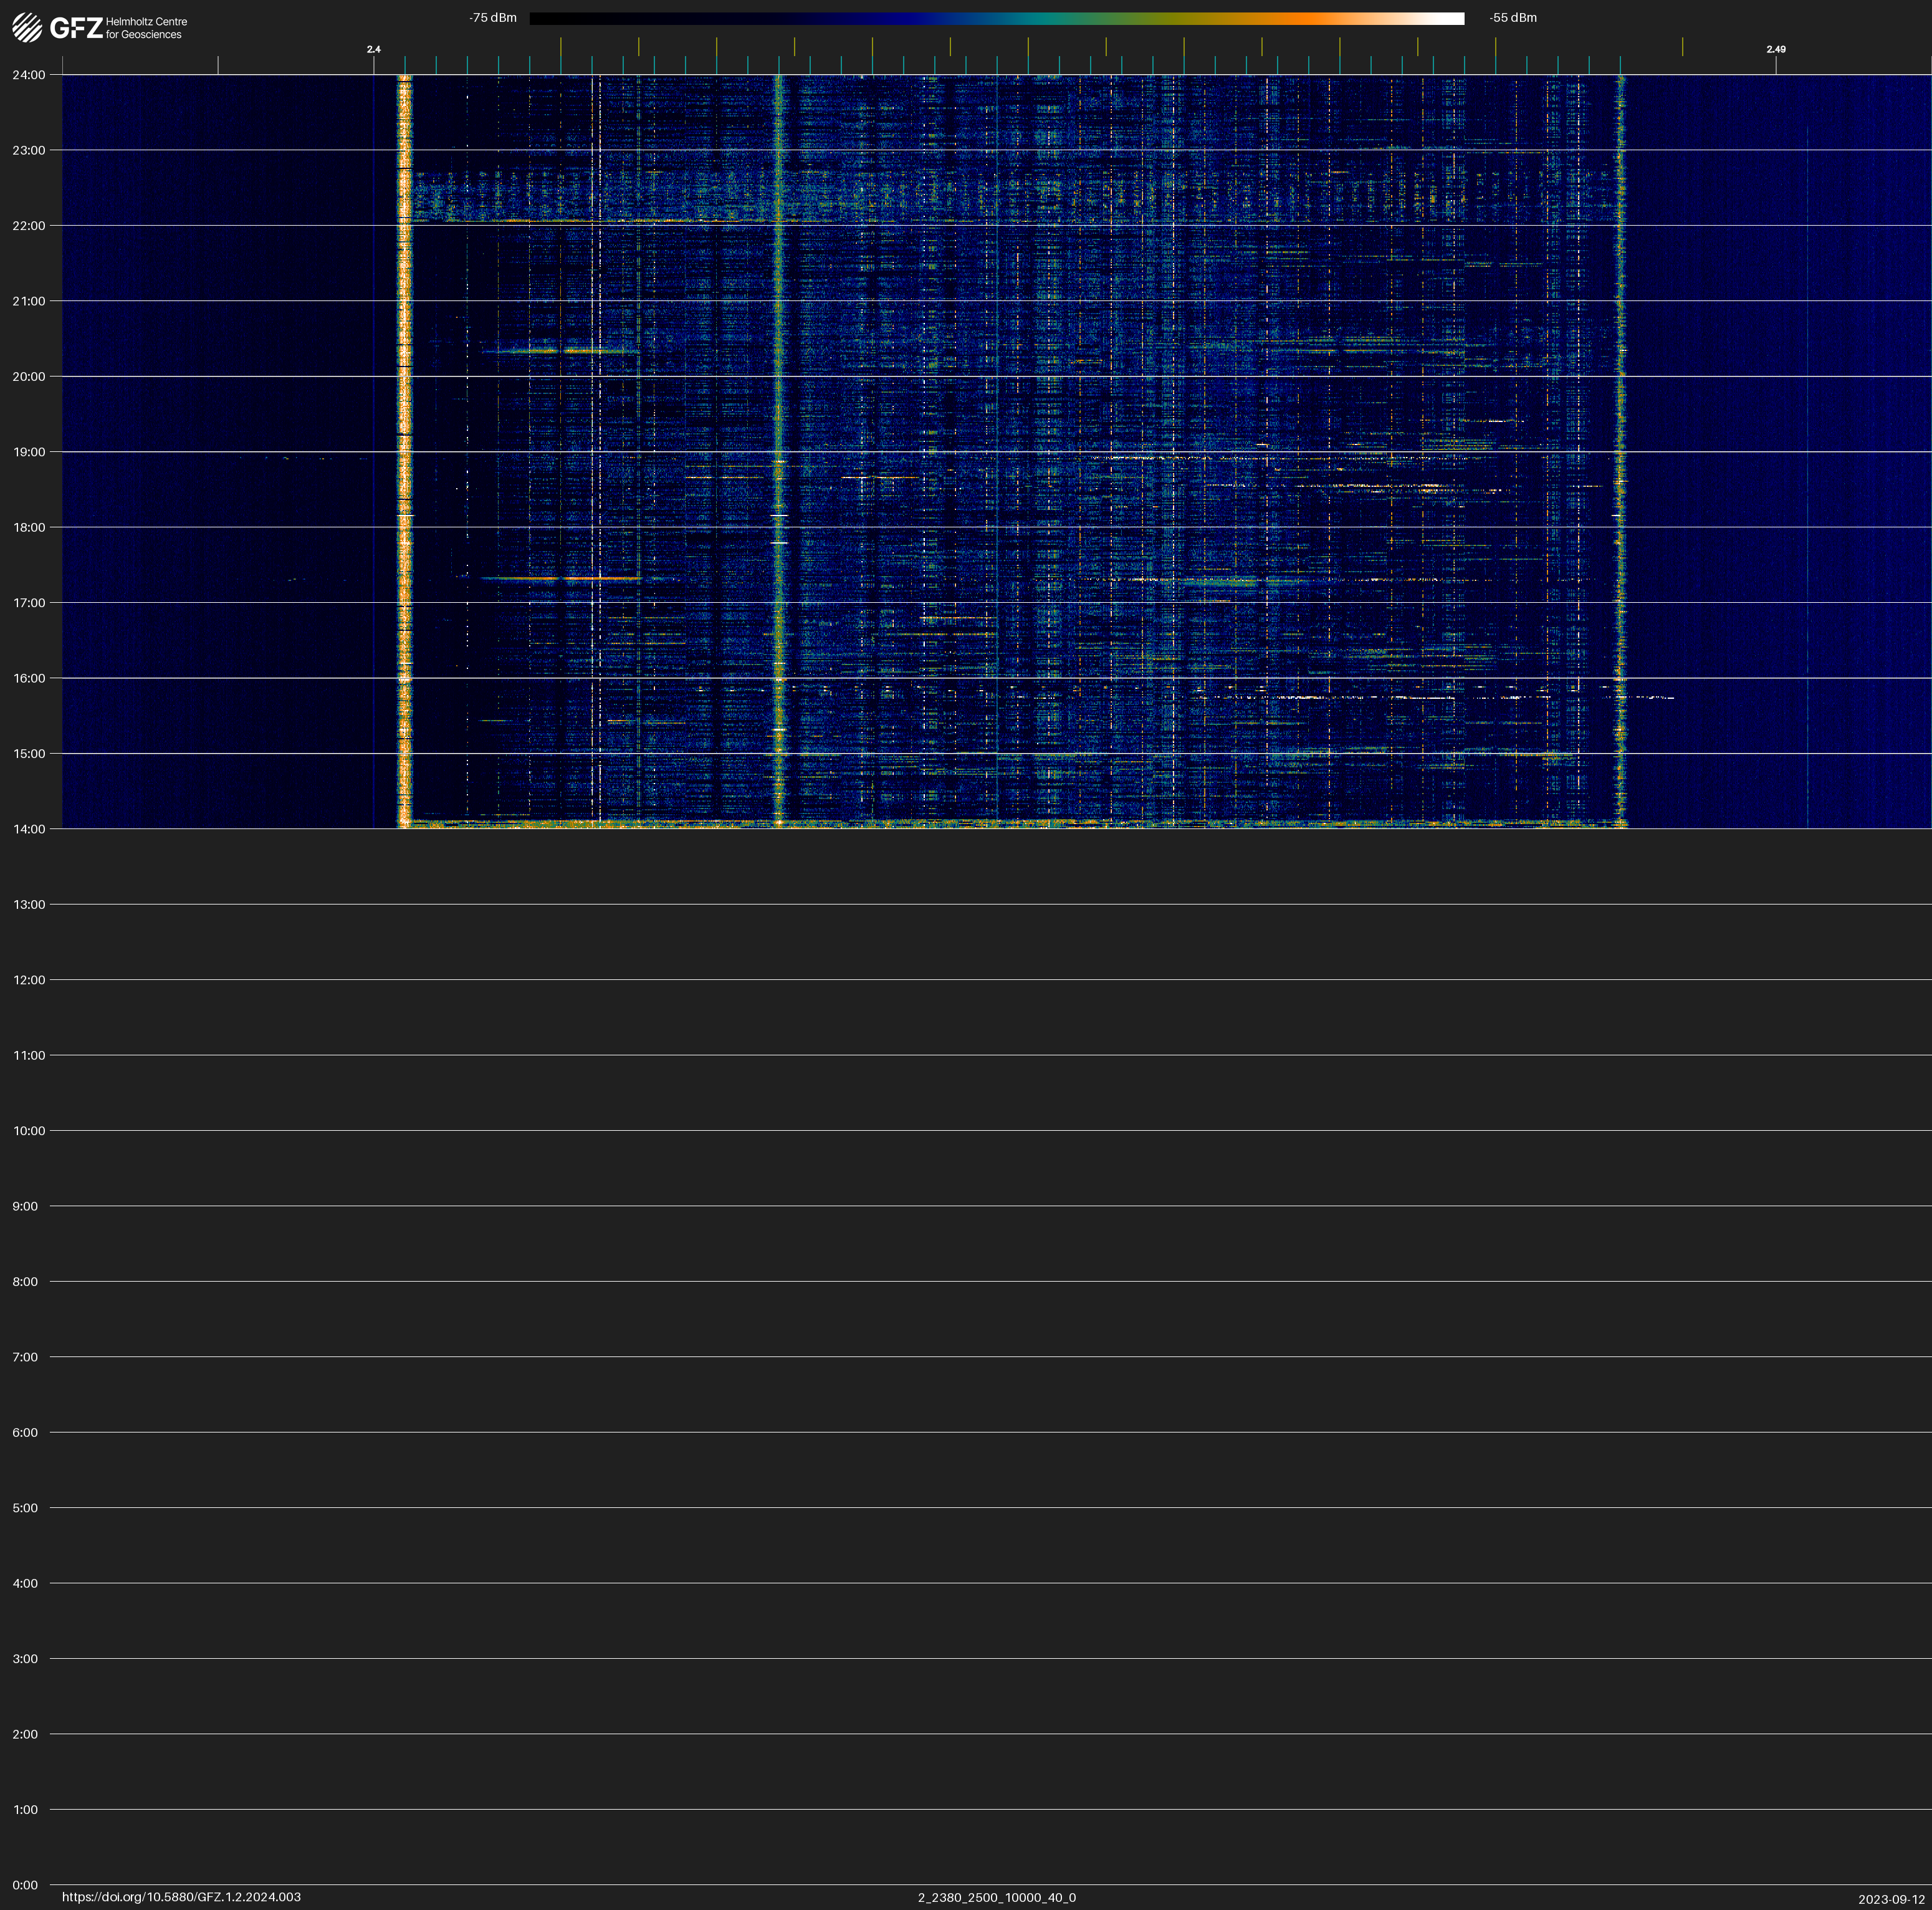Click the 0:00 time axis label
This screenshot has width=1932, height=1910.
coord(25,1885)
